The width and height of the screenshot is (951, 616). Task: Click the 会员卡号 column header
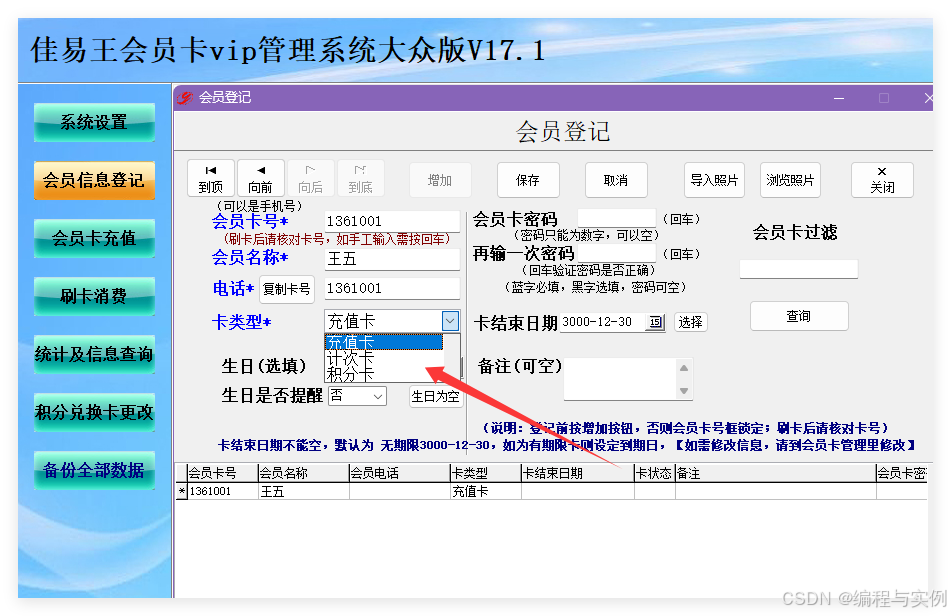pyautogui.click(x=222, y=474)
